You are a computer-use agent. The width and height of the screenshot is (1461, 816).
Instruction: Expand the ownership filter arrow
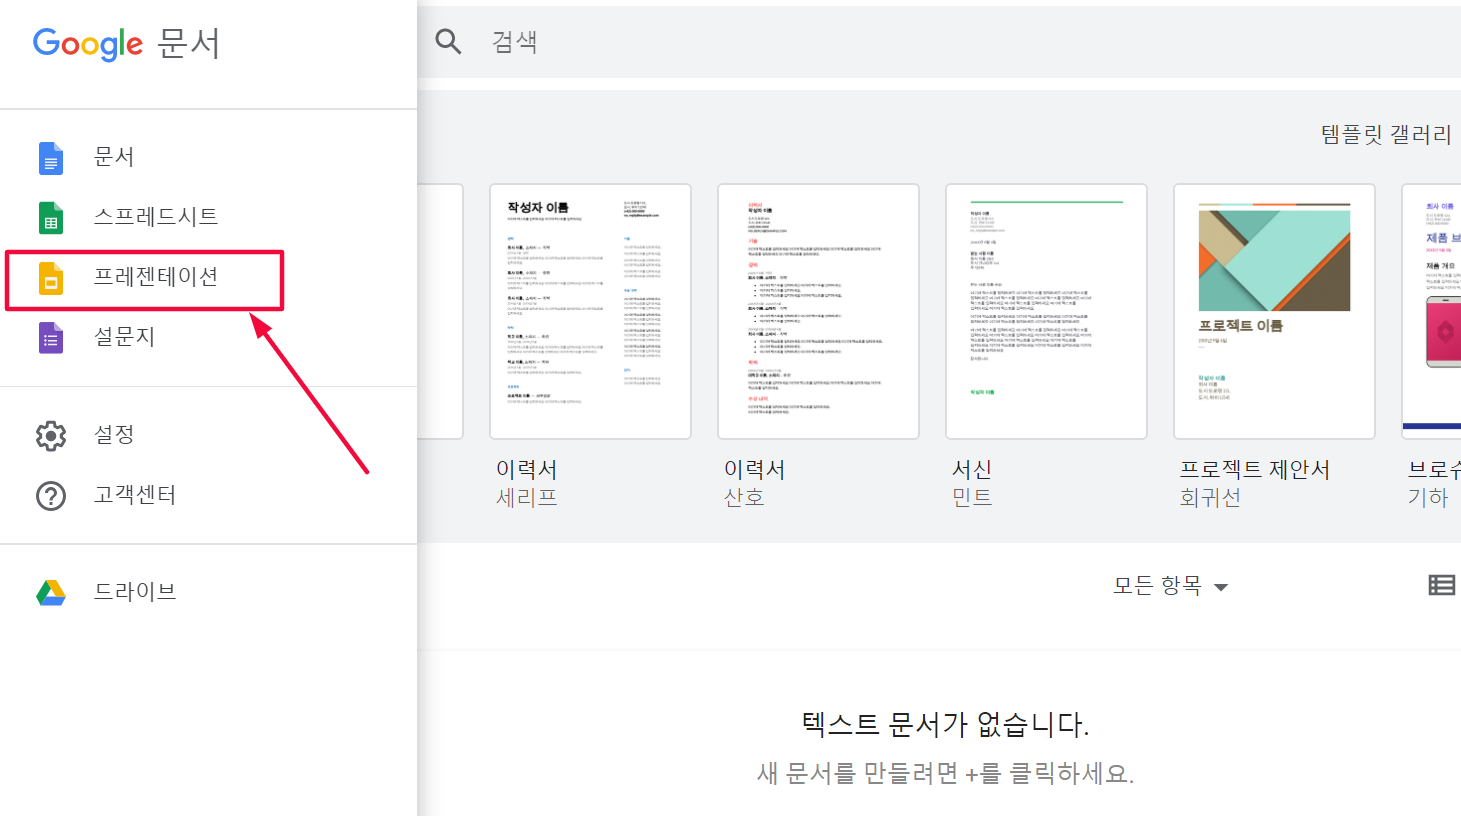pyautogui.click(x=1221, y=588)
